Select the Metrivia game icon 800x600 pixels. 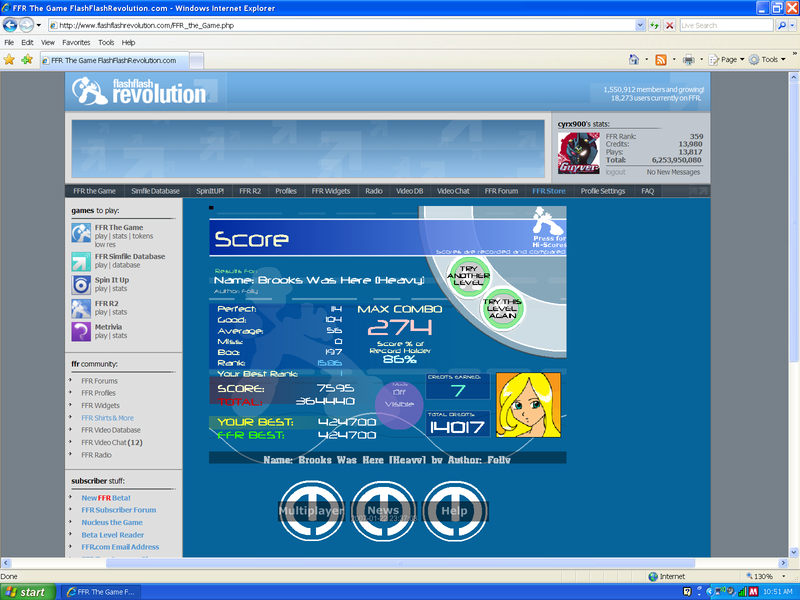81,332
